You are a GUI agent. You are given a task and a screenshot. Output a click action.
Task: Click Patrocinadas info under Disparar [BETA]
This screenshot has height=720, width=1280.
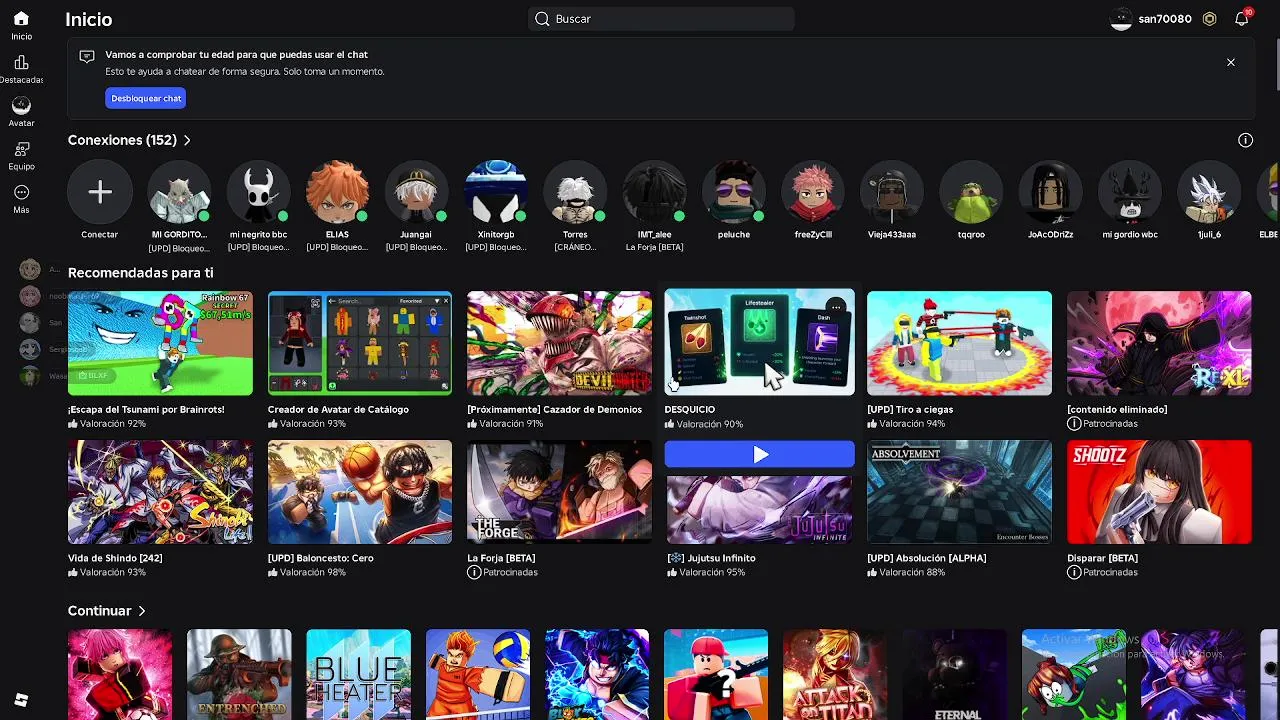(x=1102, y=572)
